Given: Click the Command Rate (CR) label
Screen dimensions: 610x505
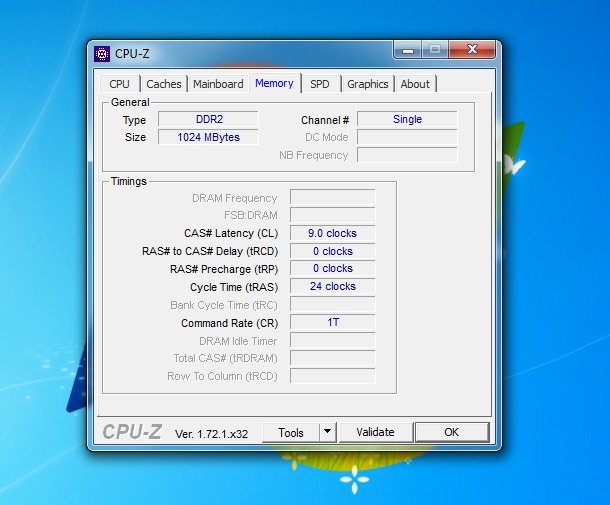Looking at the screenshot, I should click(x=230, y=323).
